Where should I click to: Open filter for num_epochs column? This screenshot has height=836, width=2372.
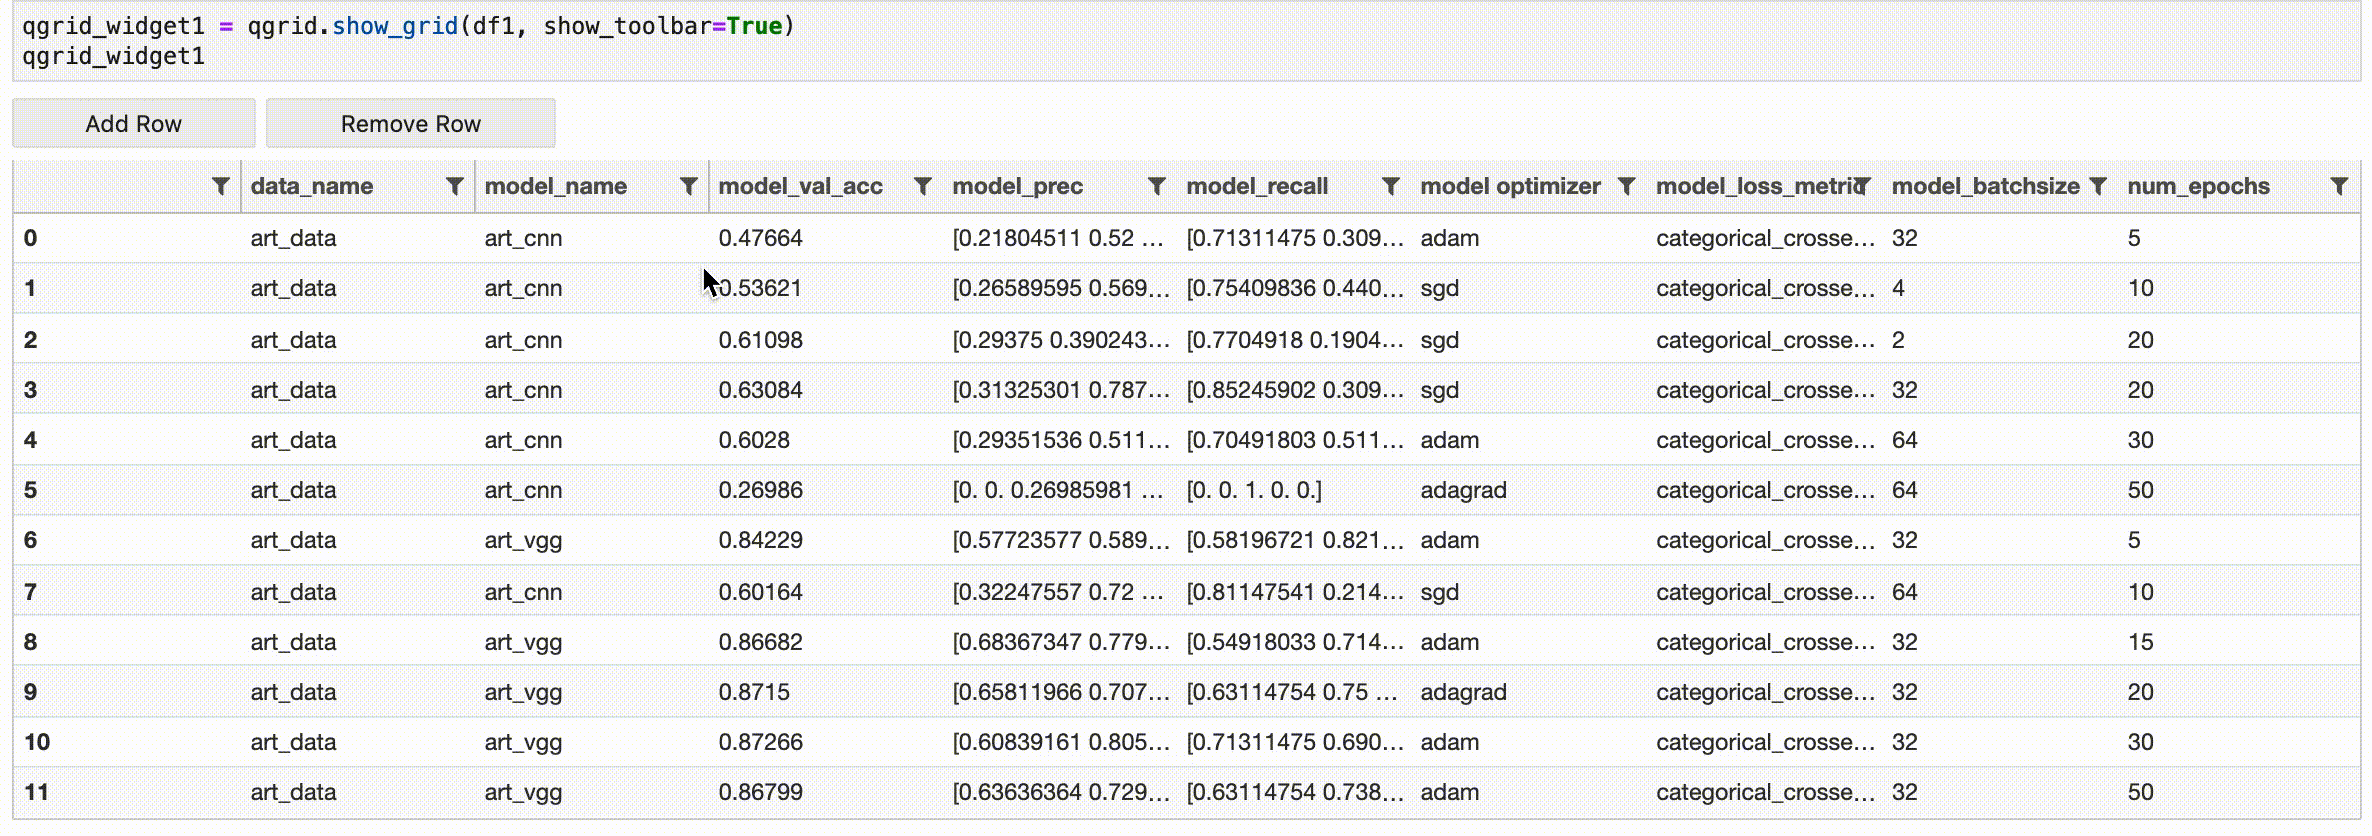click(x=2338, y=186)
